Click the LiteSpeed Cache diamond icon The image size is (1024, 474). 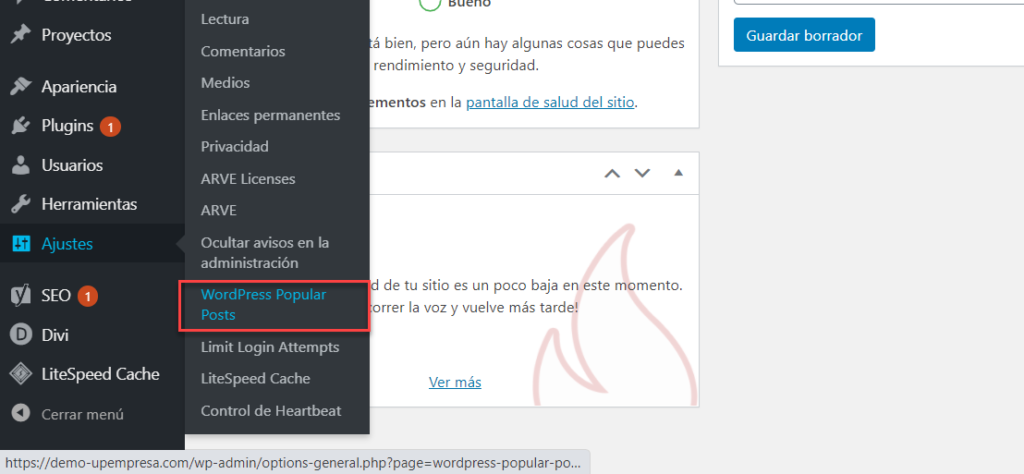tap(21, 374)
